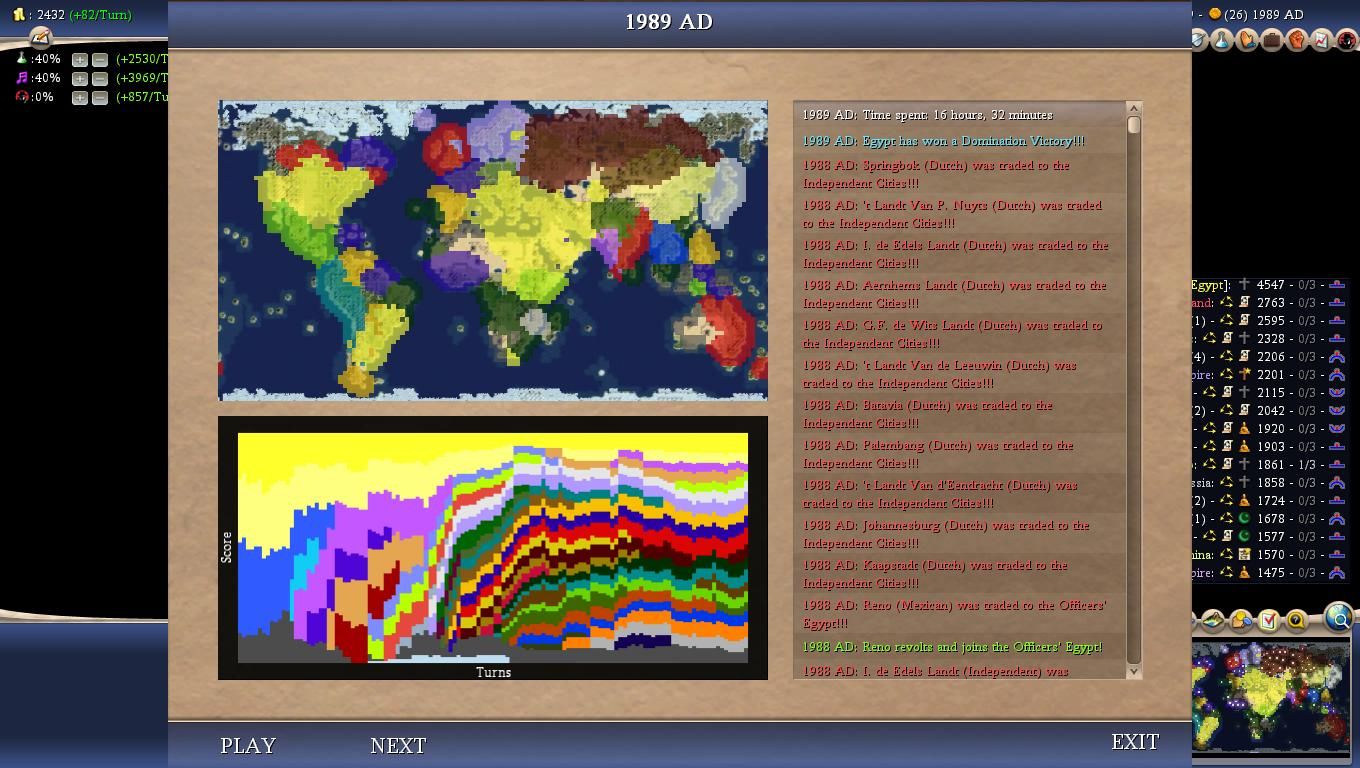Screen dimensions: 1360x768
Task: Click the research flask rate icon
Action: tap(22, 59)
